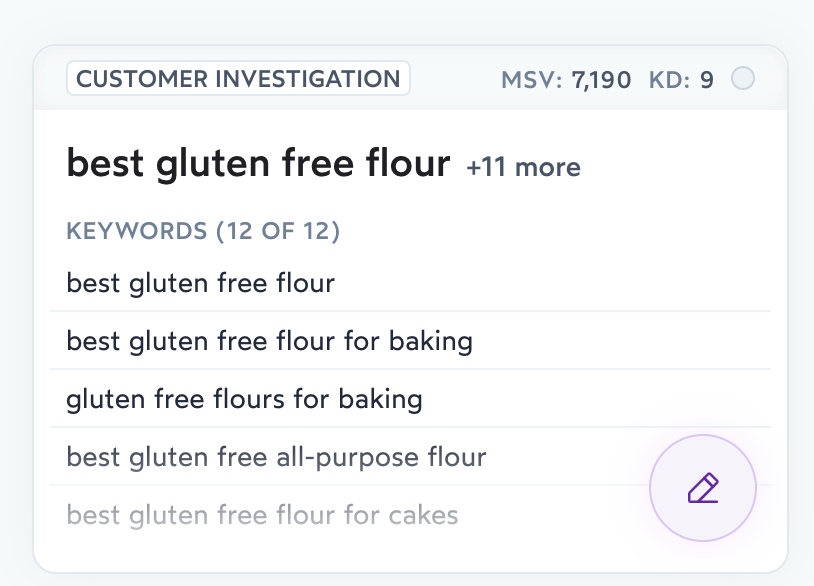
Task: Click the 7,190 search volume value
Action: click(x=601, y=80)
